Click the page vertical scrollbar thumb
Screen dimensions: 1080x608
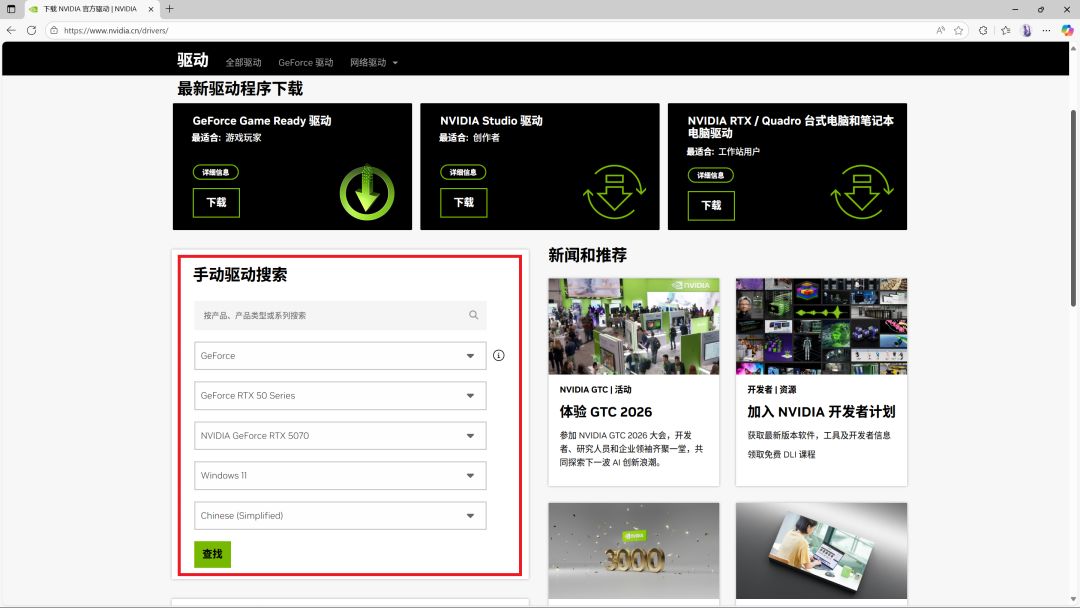click(1073, 208)
